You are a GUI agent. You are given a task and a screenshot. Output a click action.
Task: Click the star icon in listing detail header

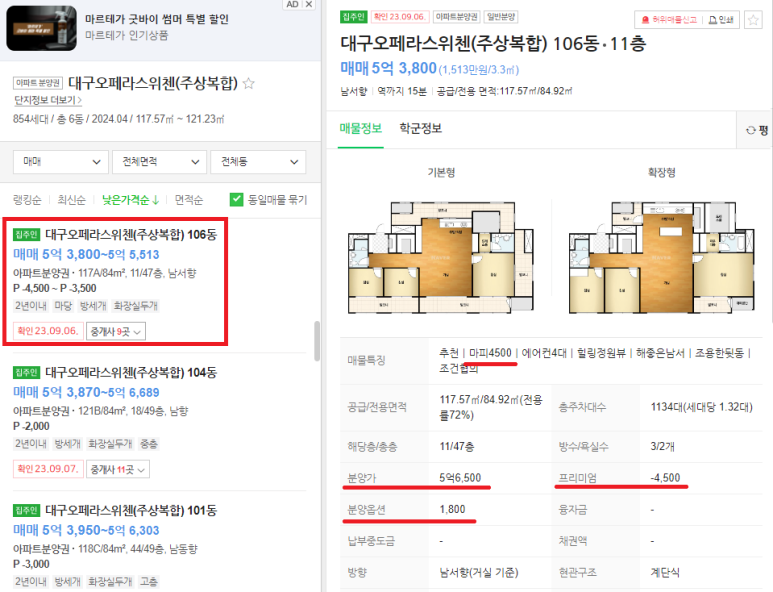[x=753, y=20]
